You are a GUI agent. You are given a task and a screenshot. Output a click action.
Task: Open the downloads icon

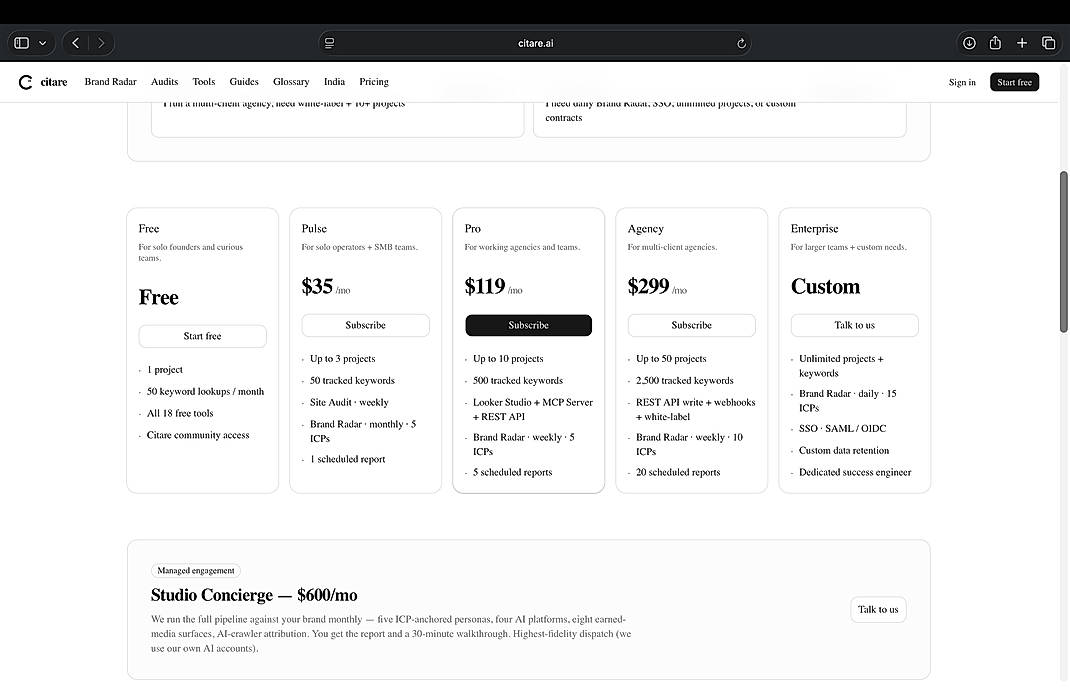pos(969,43)
